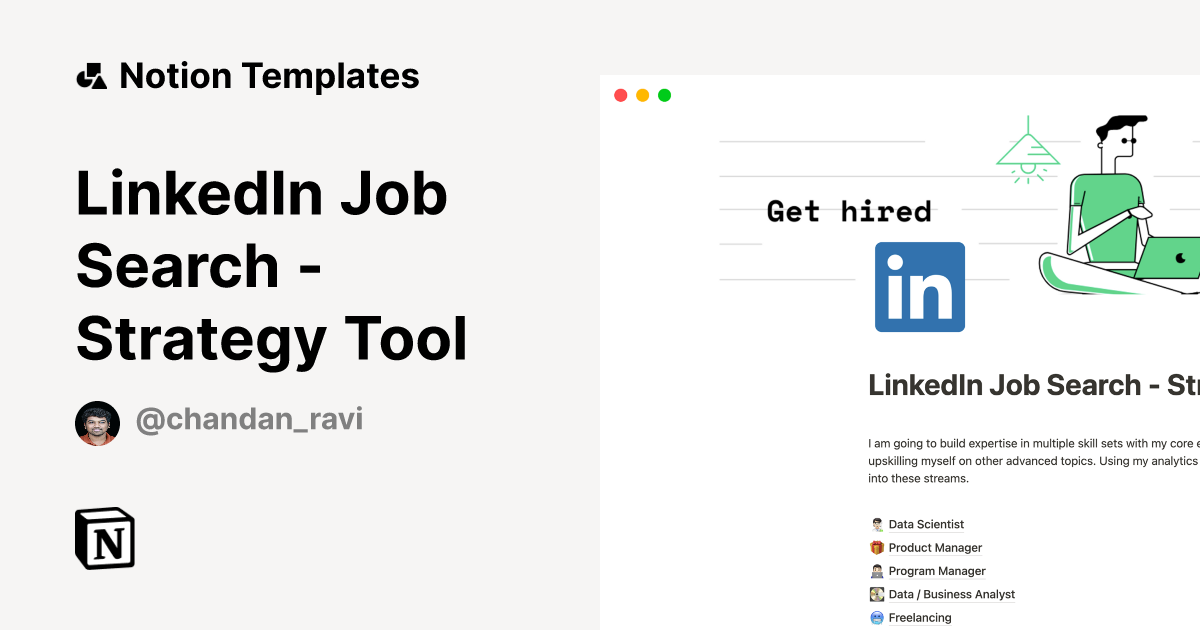Open the Freelancing page link
The image size is (1200, 630).
coord(920,617)
